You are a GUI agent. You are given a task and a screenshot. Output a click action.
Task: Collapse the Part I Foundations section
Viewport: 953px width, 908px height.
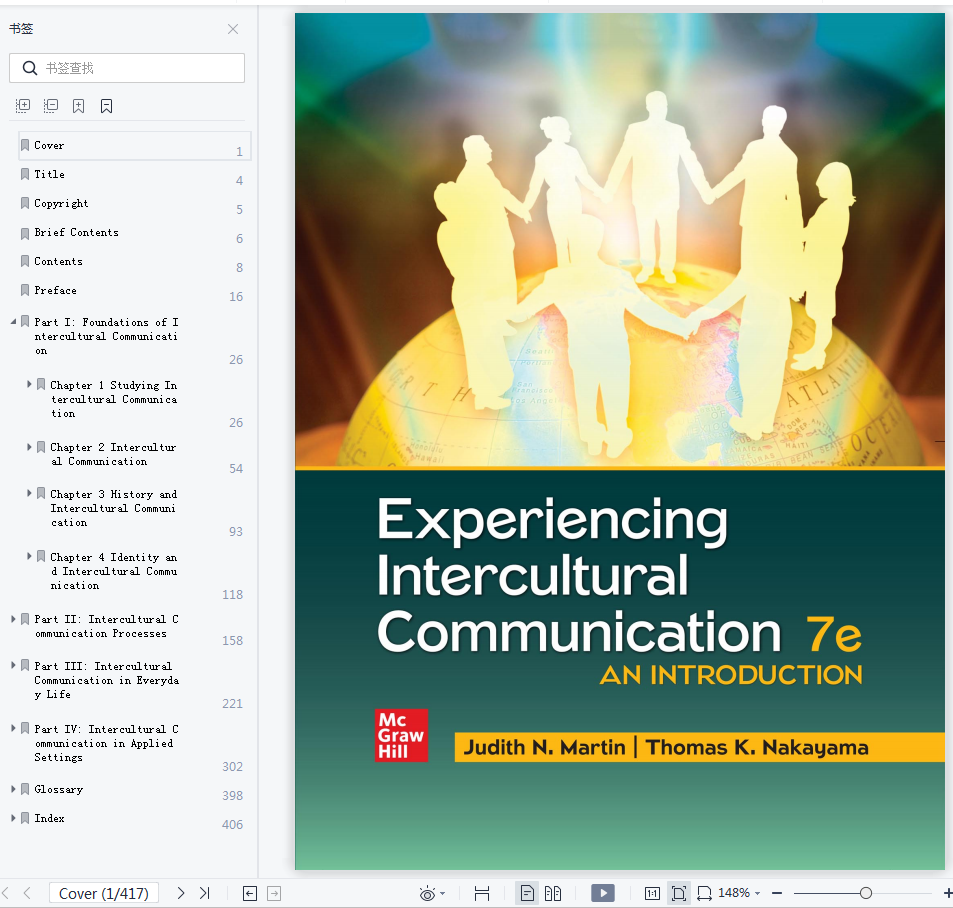coord(13,322)
